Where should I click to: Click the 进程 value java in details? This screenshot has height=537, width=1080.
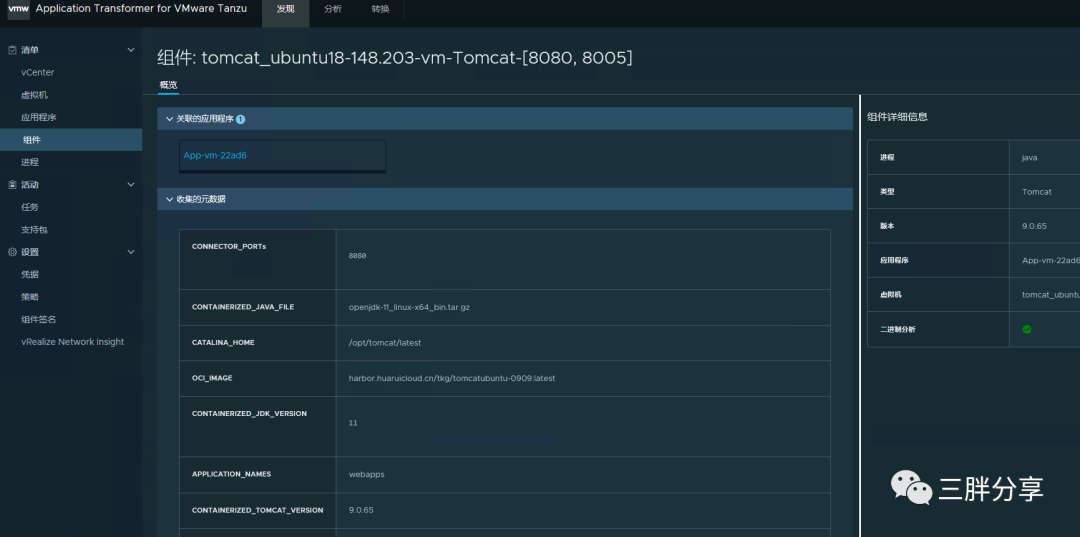tap(1029, 158)
